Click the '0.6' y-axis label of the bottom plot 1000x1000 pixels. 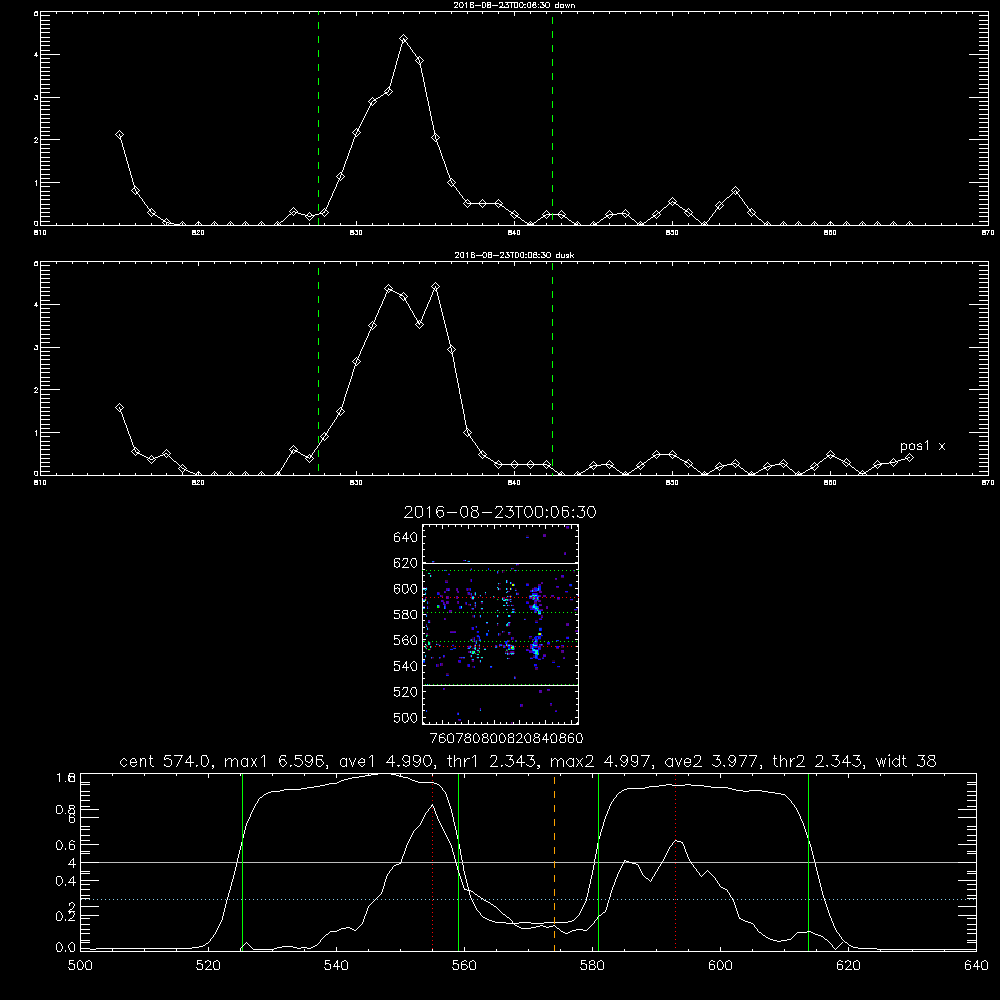[x=66, y=845]
